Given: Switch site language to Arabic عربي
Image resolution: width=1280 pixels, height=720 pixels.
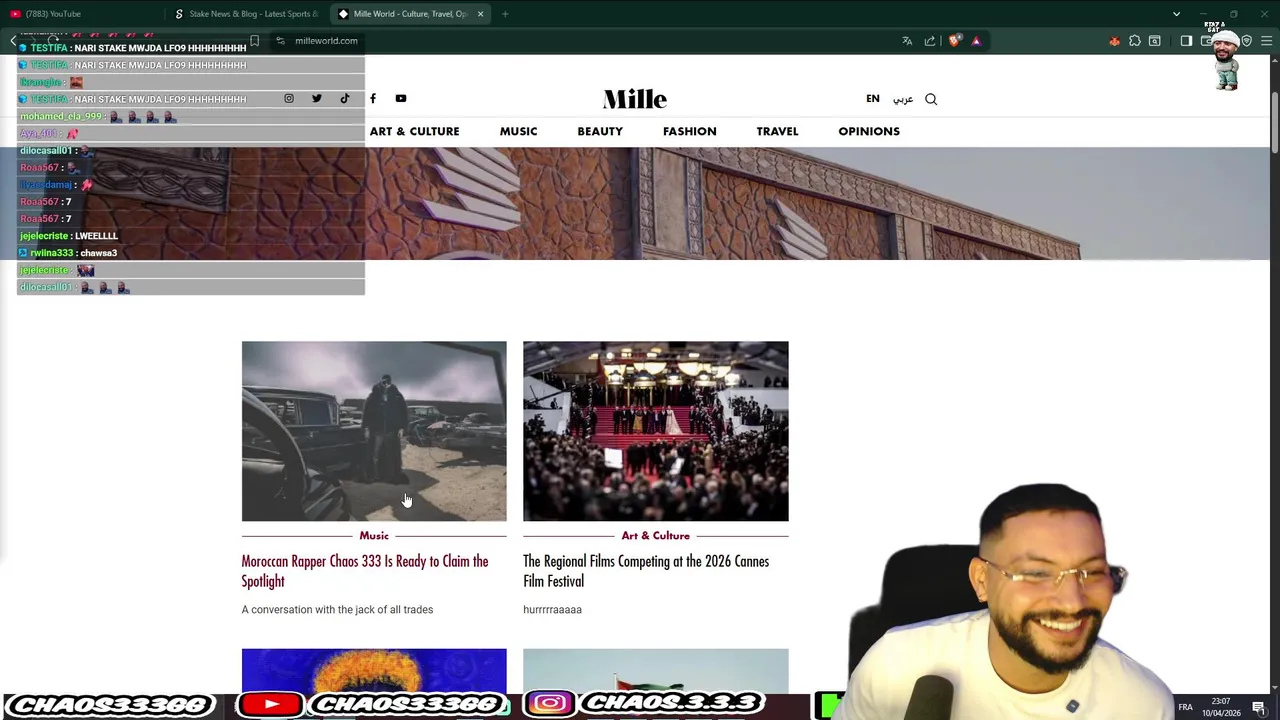Looking at the screenshot, I should click(903, 99).
